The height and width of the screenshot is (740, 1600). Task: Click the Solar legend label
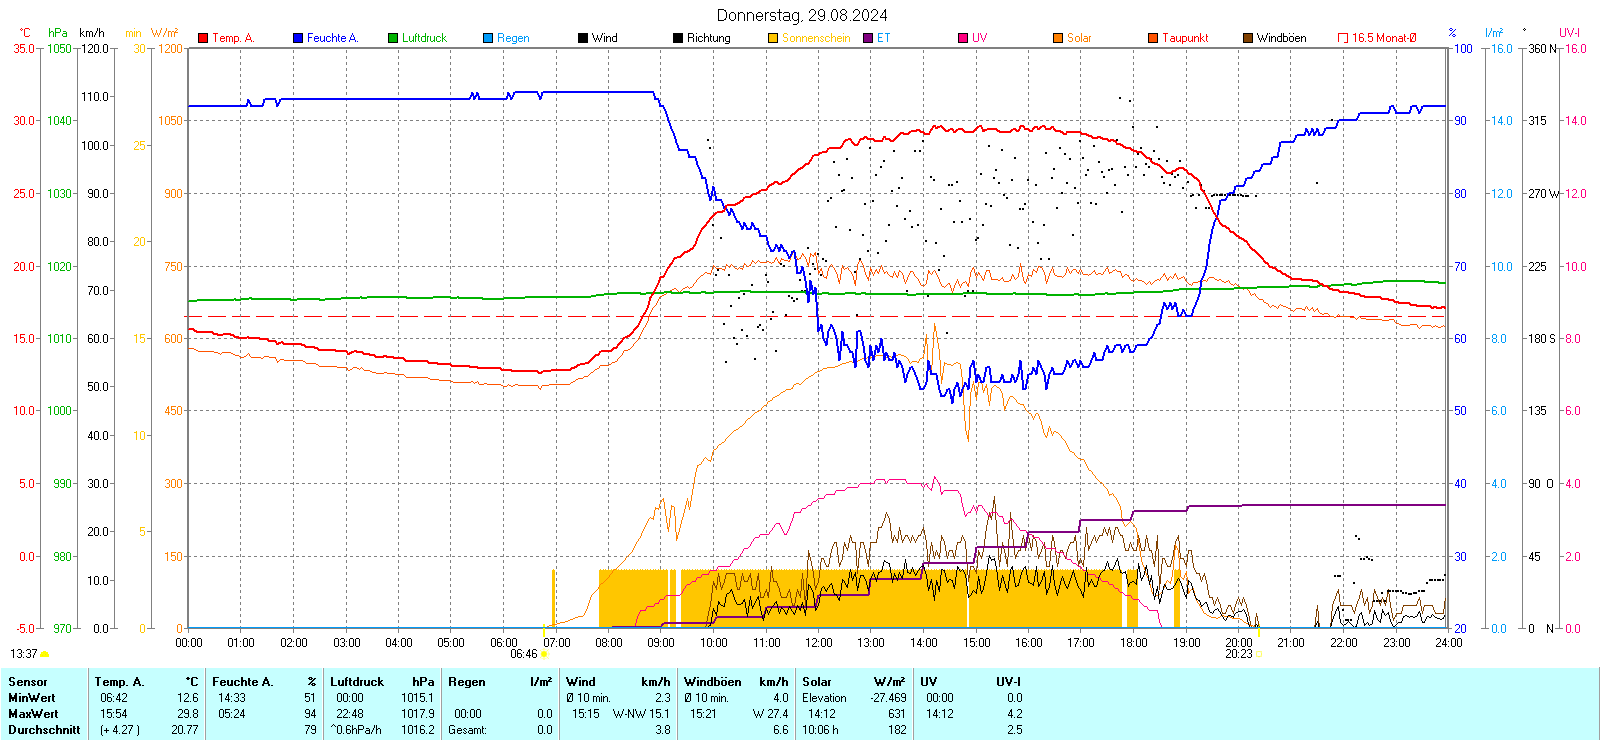coord(1079,38)
